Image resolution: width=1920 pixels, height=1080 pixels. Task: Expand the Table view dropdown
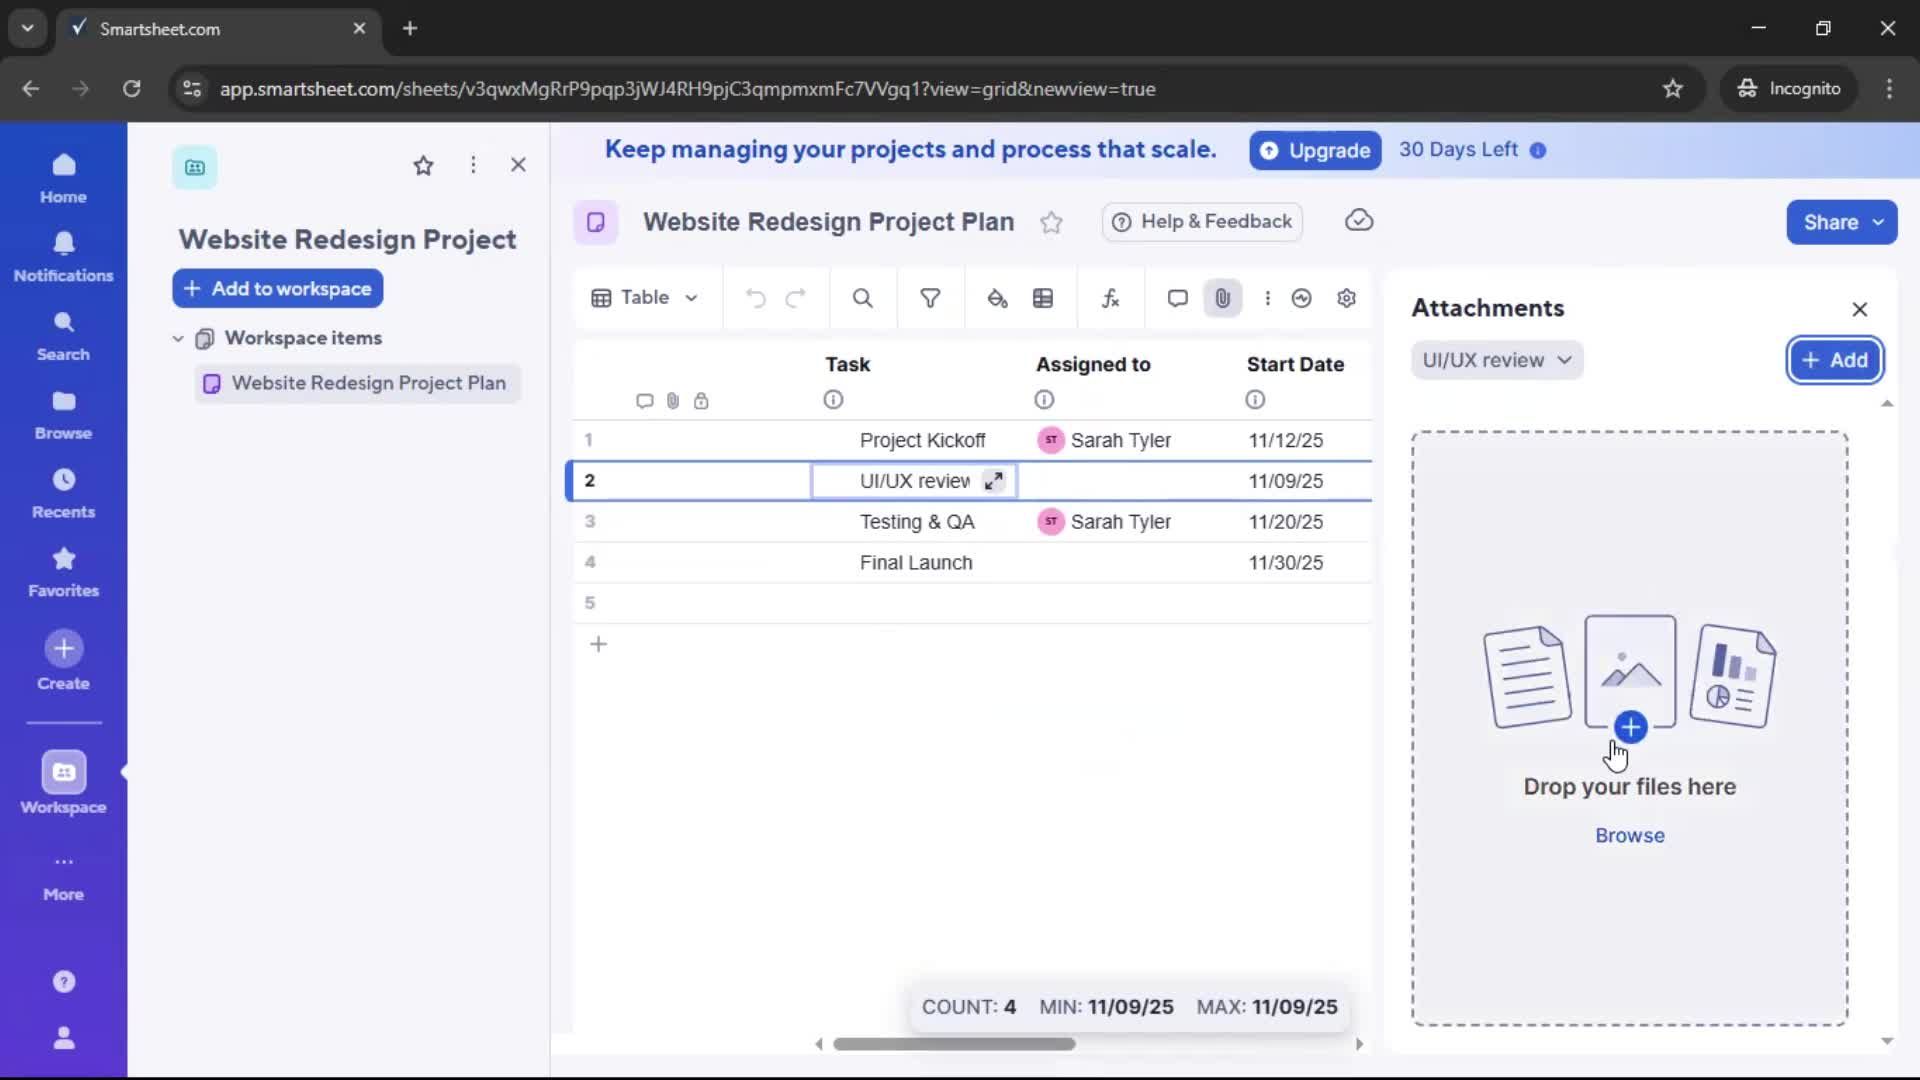point(645,298)
